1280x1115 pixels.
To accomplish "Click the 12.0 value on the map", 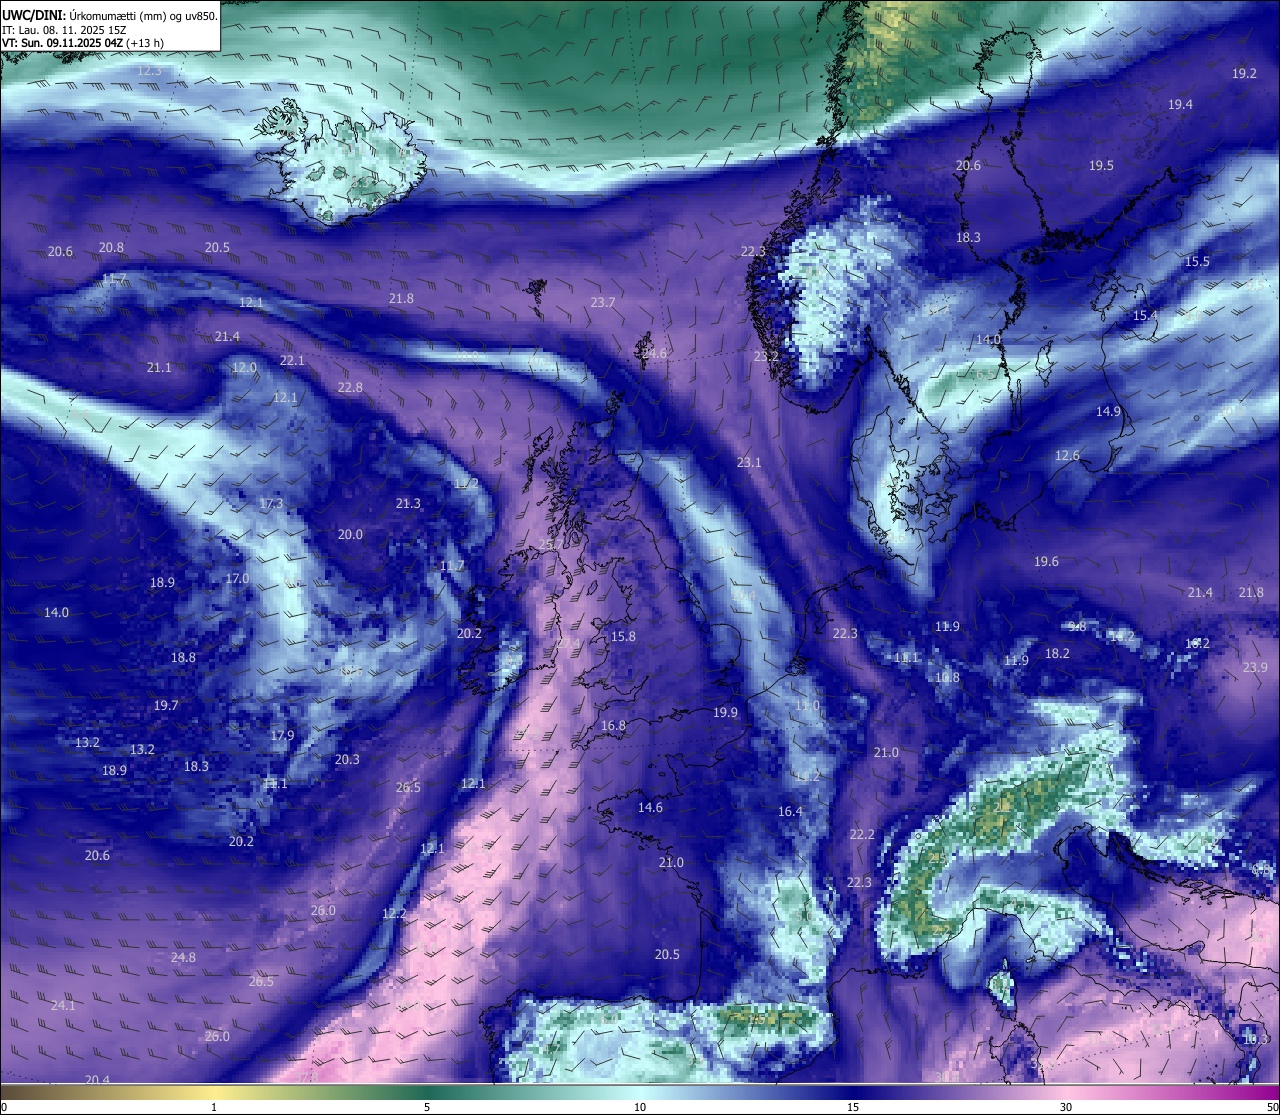I will click(244, 367).
